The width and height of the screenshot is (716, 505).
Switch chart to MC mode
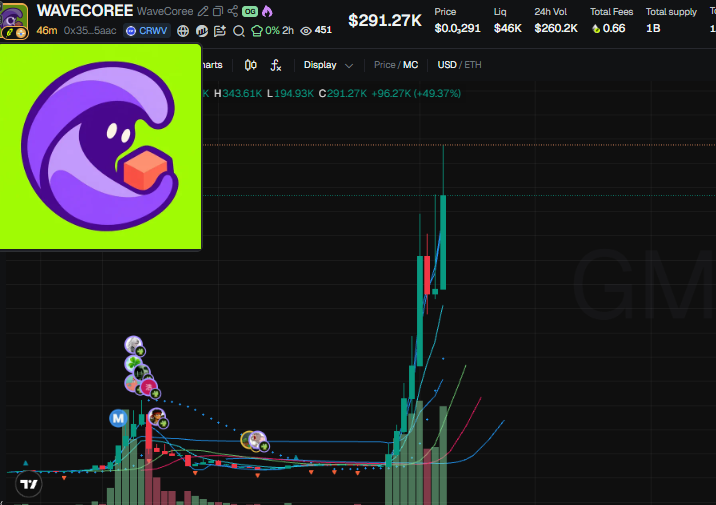coord(411,65)
